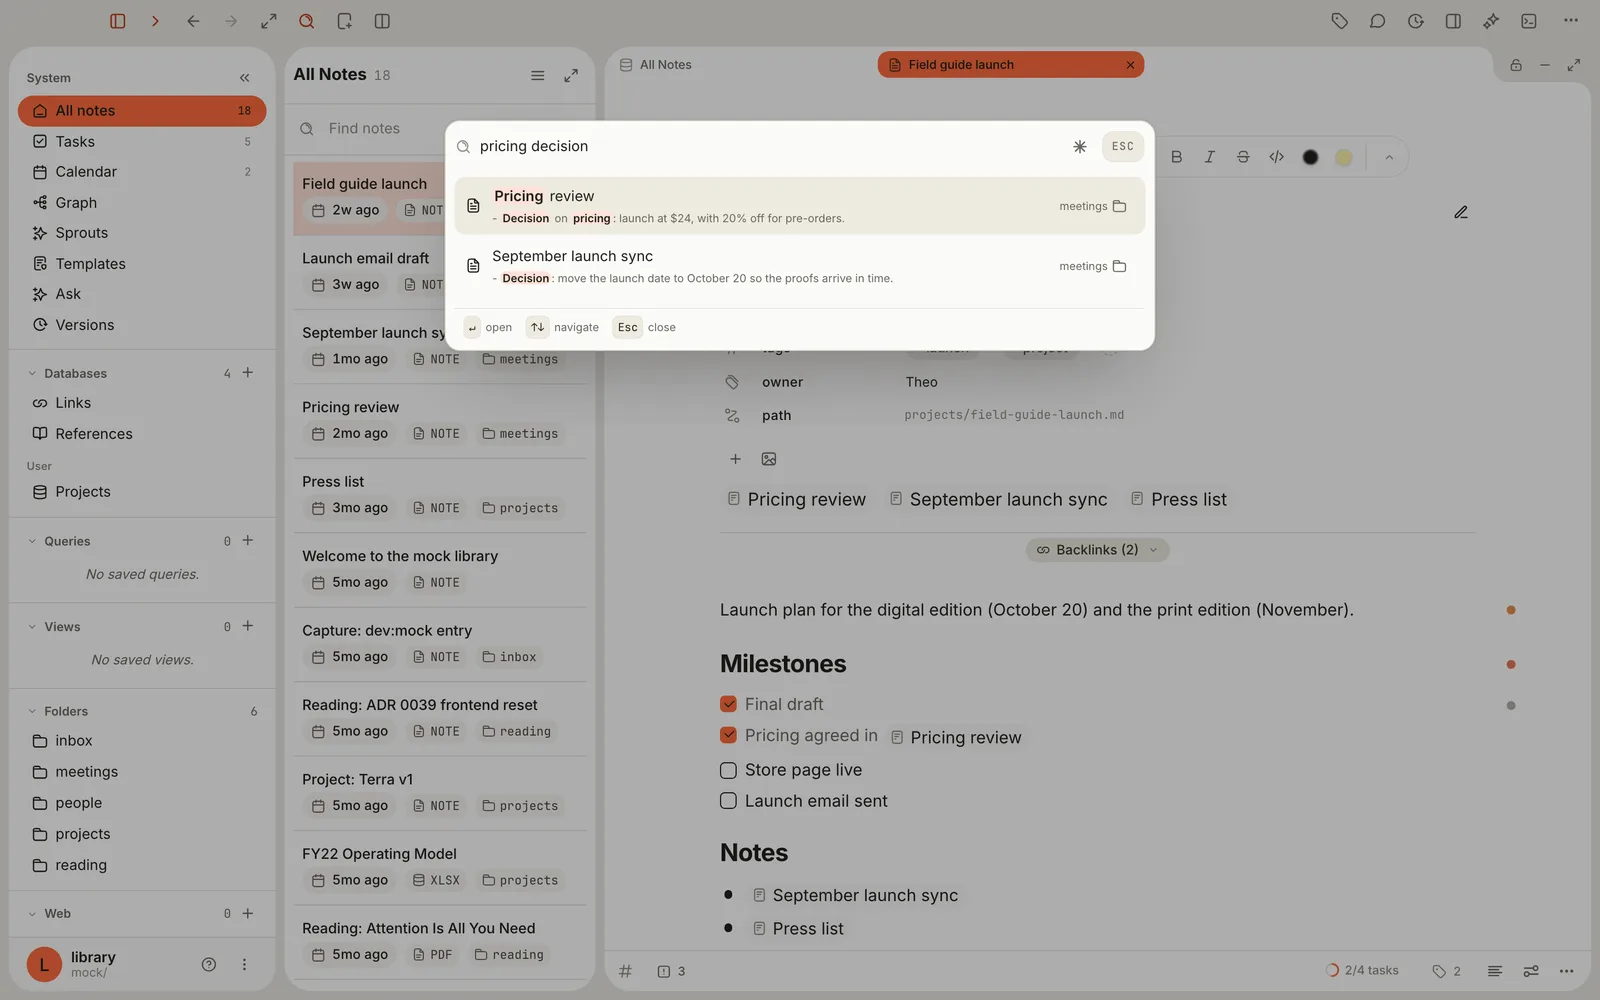Open the history clock icon in top toolbar

1416,21
